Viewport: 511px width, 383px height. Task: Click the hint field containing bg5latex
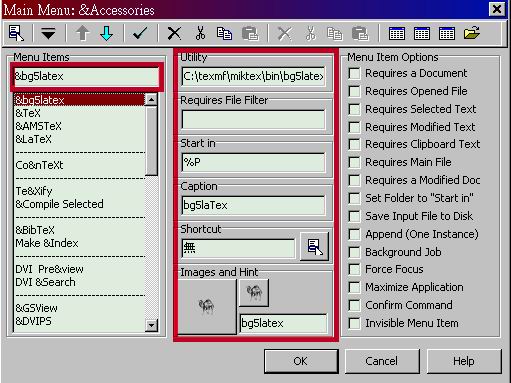tap(283, 323)
